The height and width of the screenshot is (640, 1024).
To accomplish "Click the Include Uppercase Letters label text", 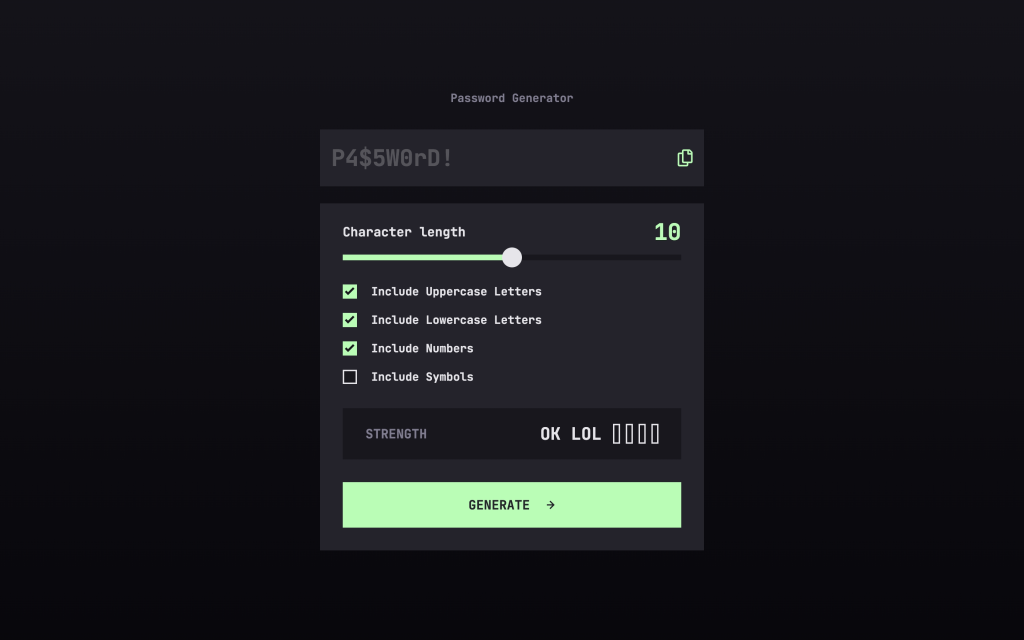I will [x=456, y=292].
